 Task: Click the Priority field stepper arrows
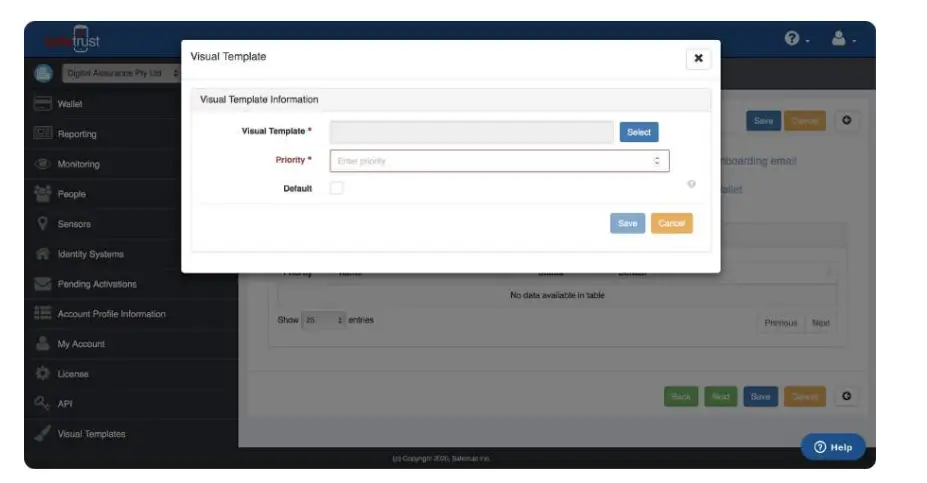(657, 161)
